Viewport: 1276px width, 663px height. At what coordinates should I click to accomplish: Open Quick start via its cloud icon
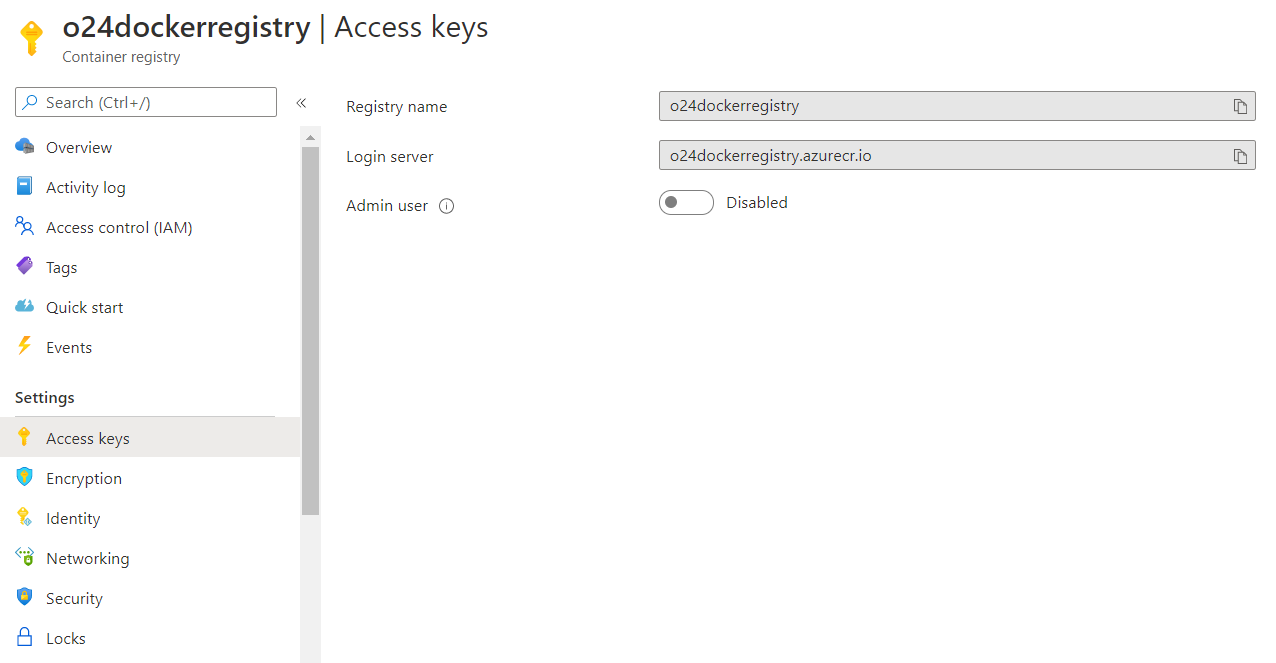24,307
